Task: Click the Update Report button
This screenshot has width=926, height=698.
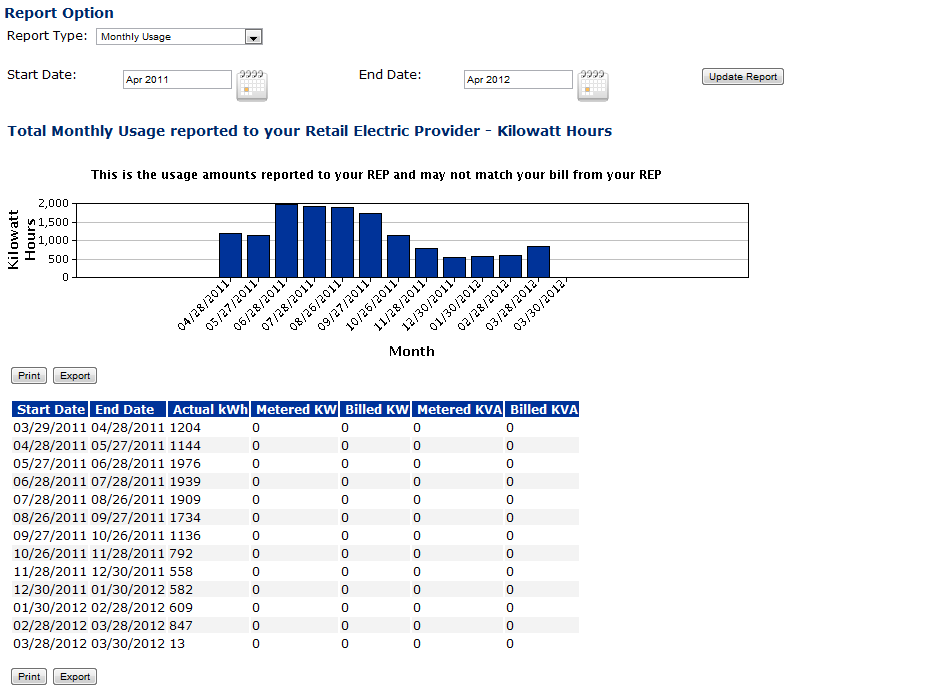Action: point(742,77)
